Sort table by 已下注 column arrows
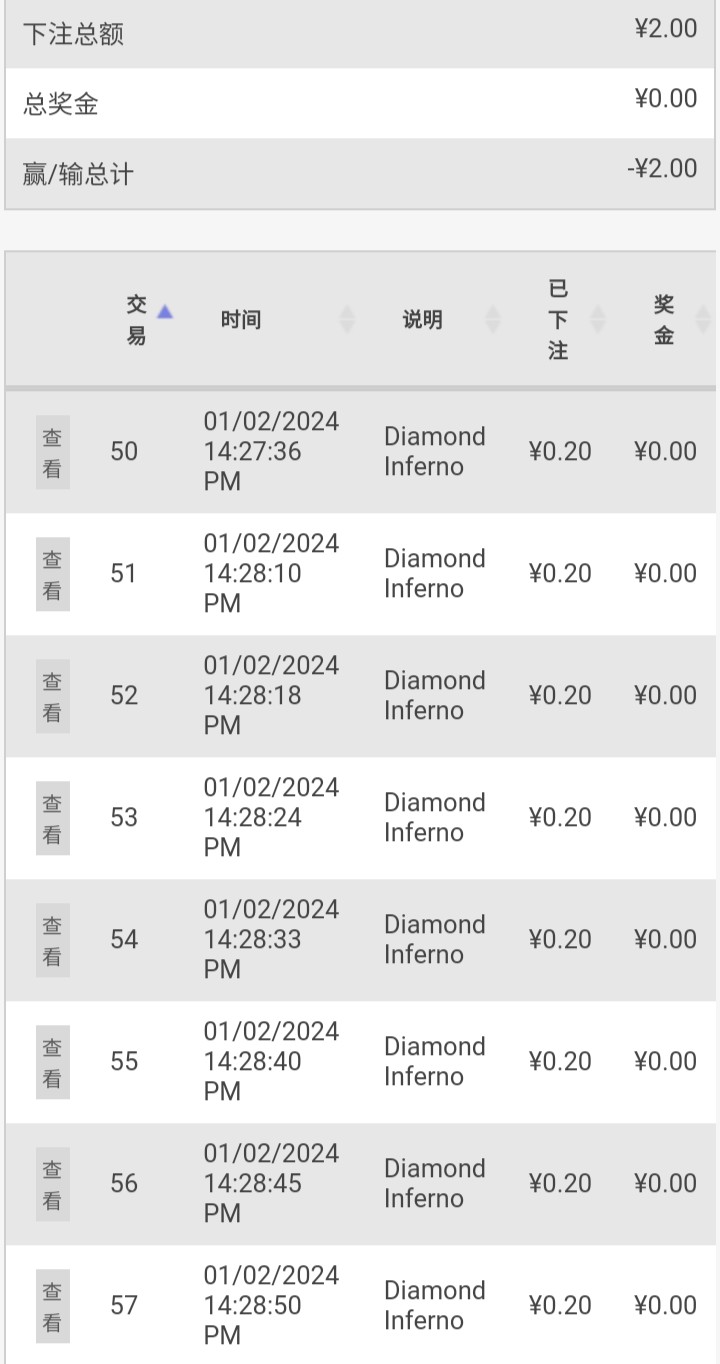 click(598, 320)
